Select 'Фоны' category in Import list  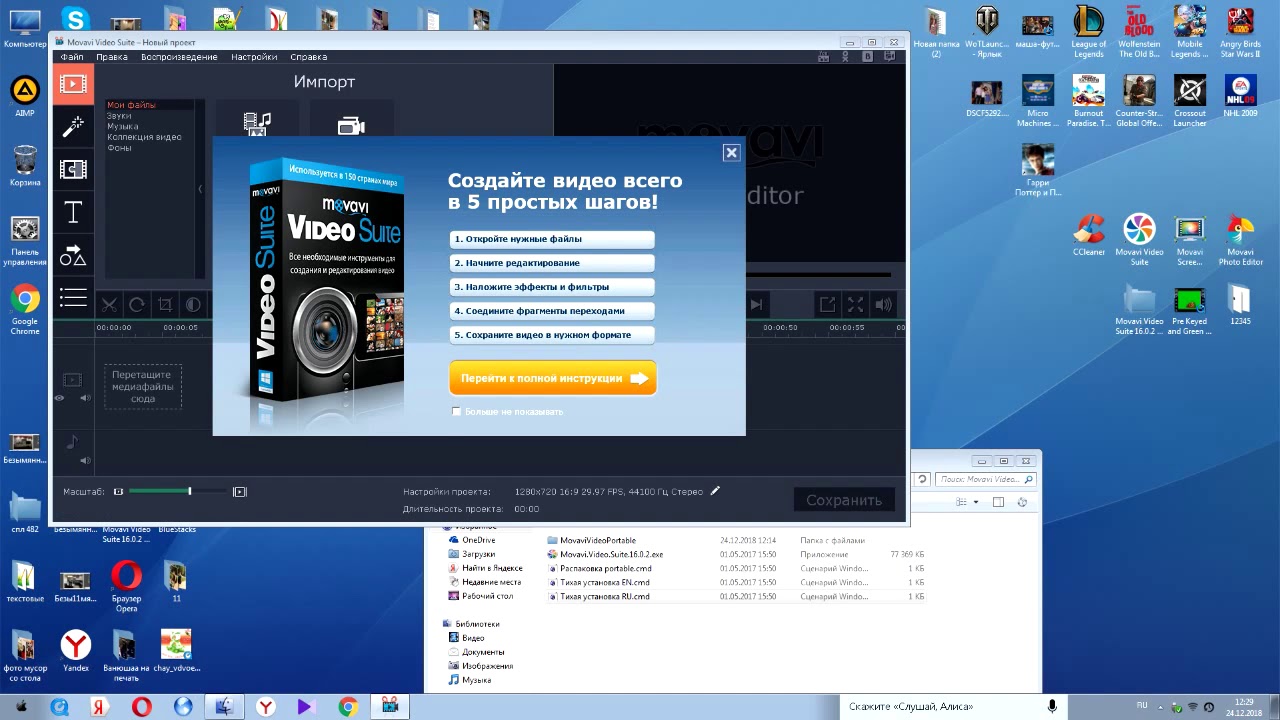click(x=119, y=148)
